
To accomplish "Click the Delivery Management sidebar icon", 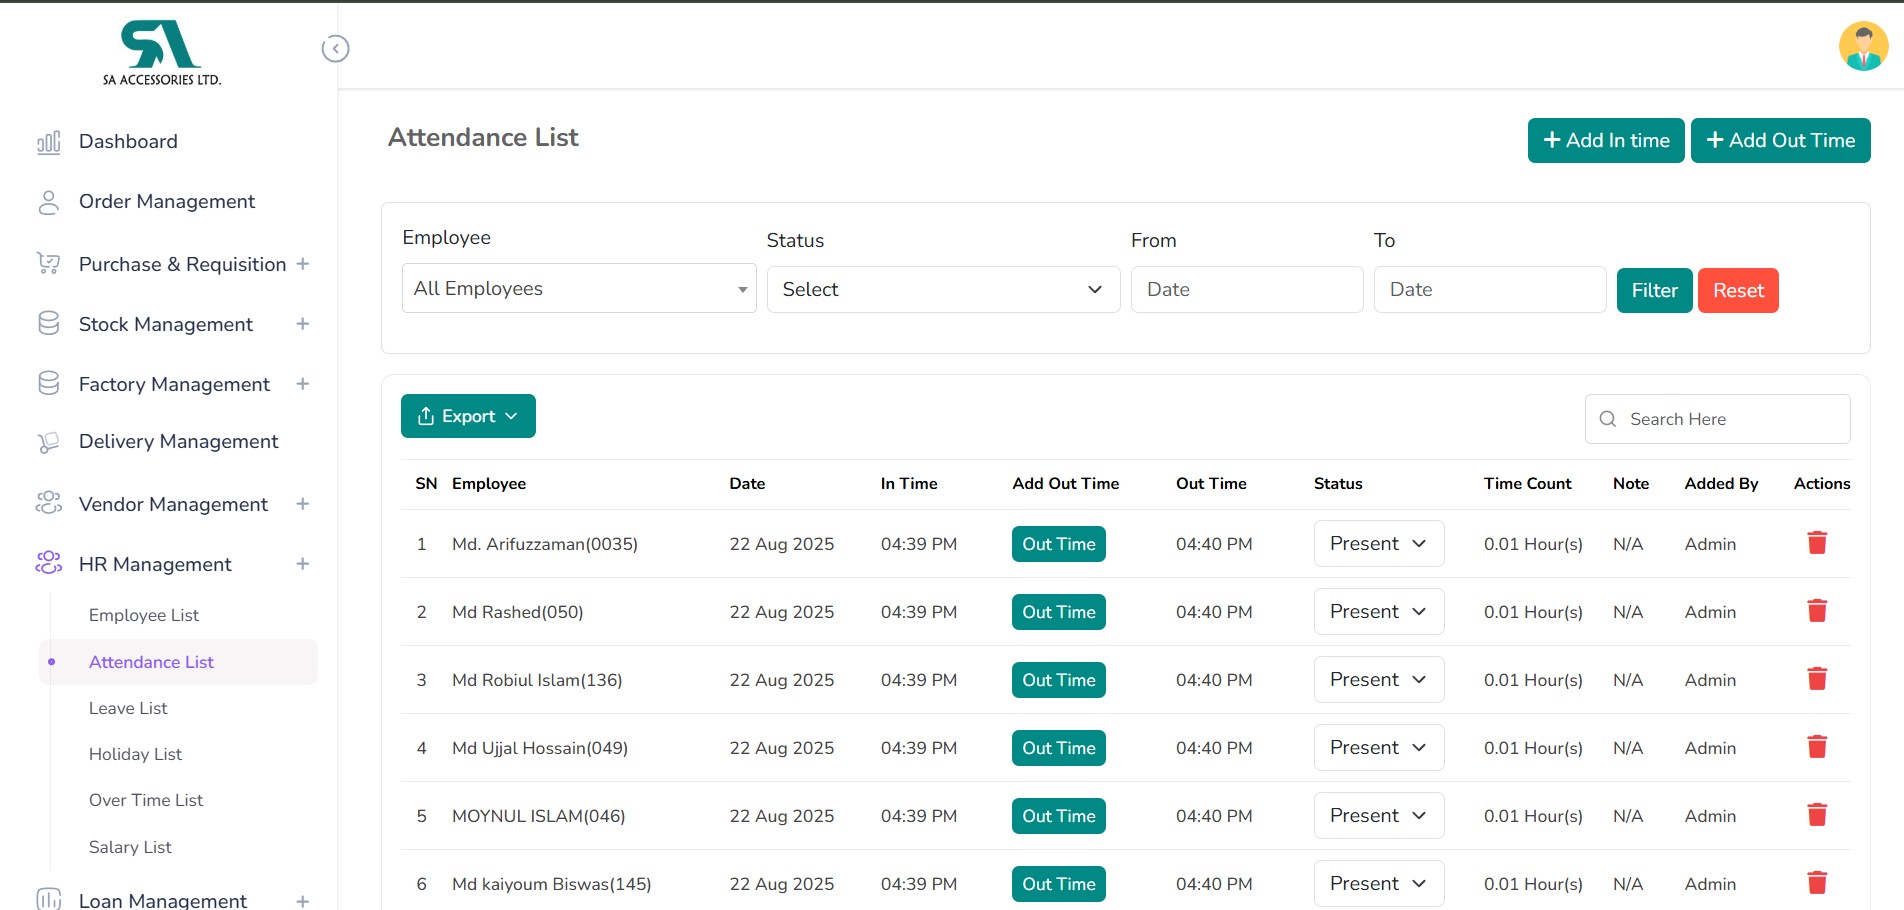I will 48,442.
